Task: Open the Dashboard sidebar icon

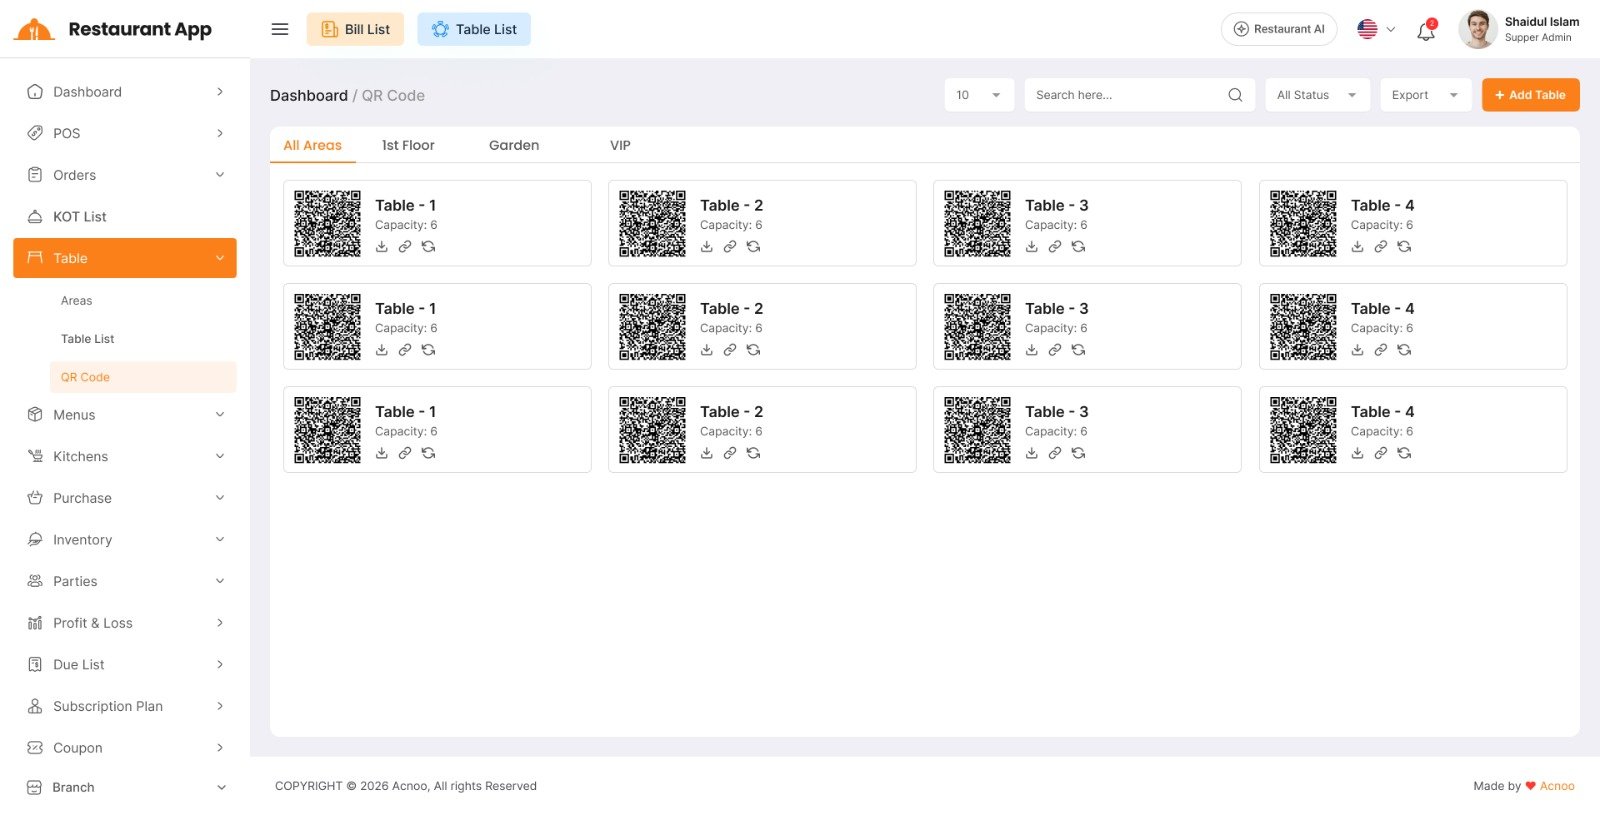Action: click(35, 92)
